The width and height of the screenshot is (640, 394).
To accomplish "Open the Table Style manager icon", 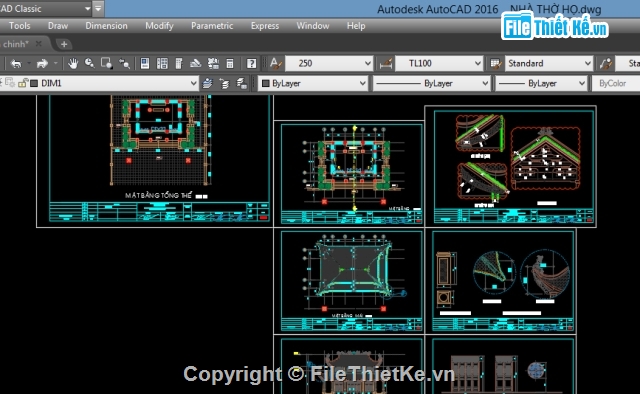I will tap(496, 63).
